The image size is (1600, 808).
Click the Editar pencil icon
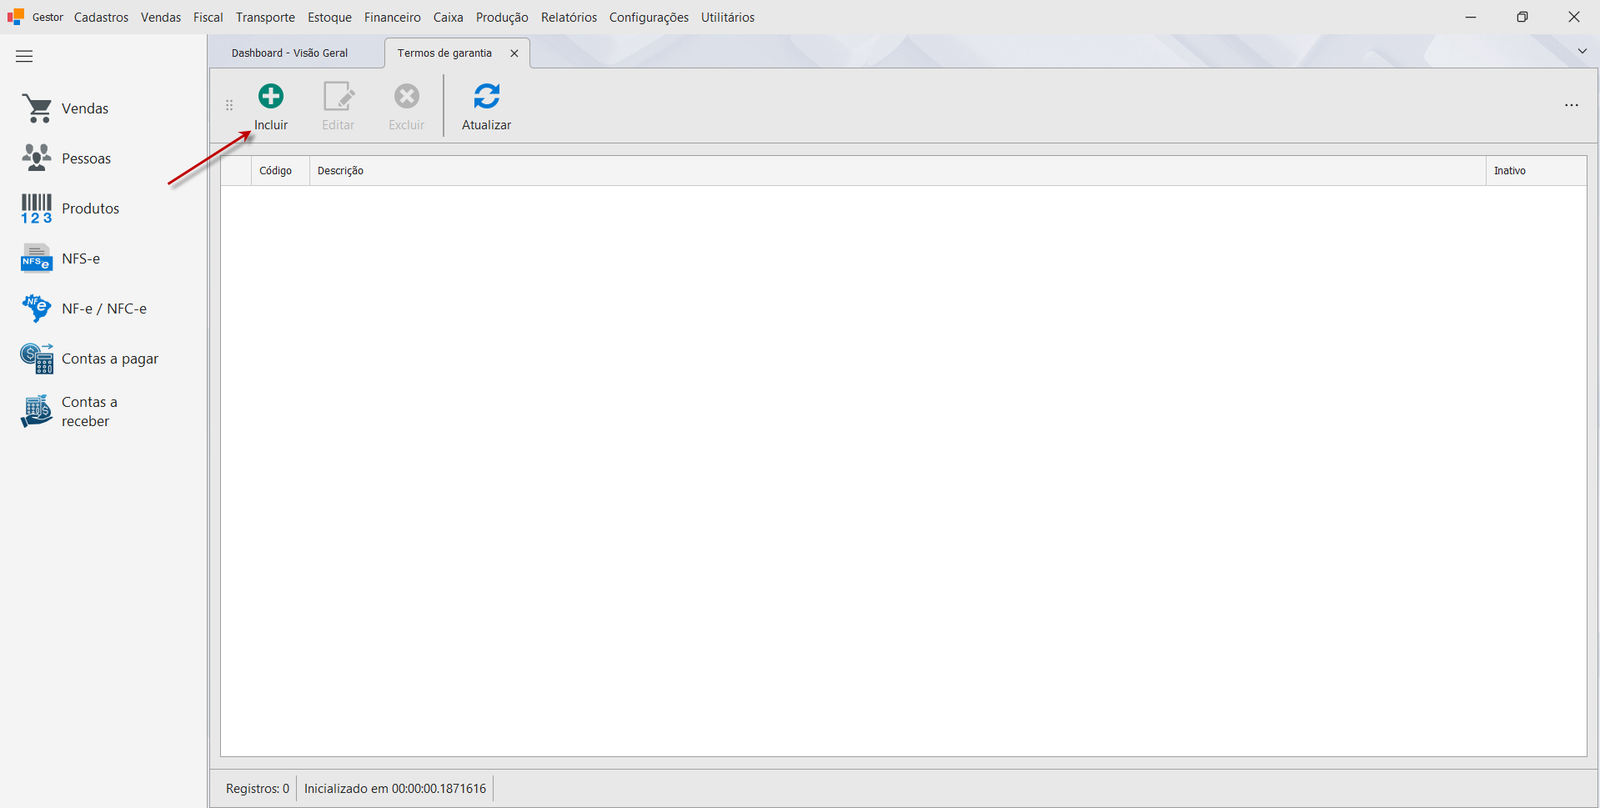coord(338,96)
